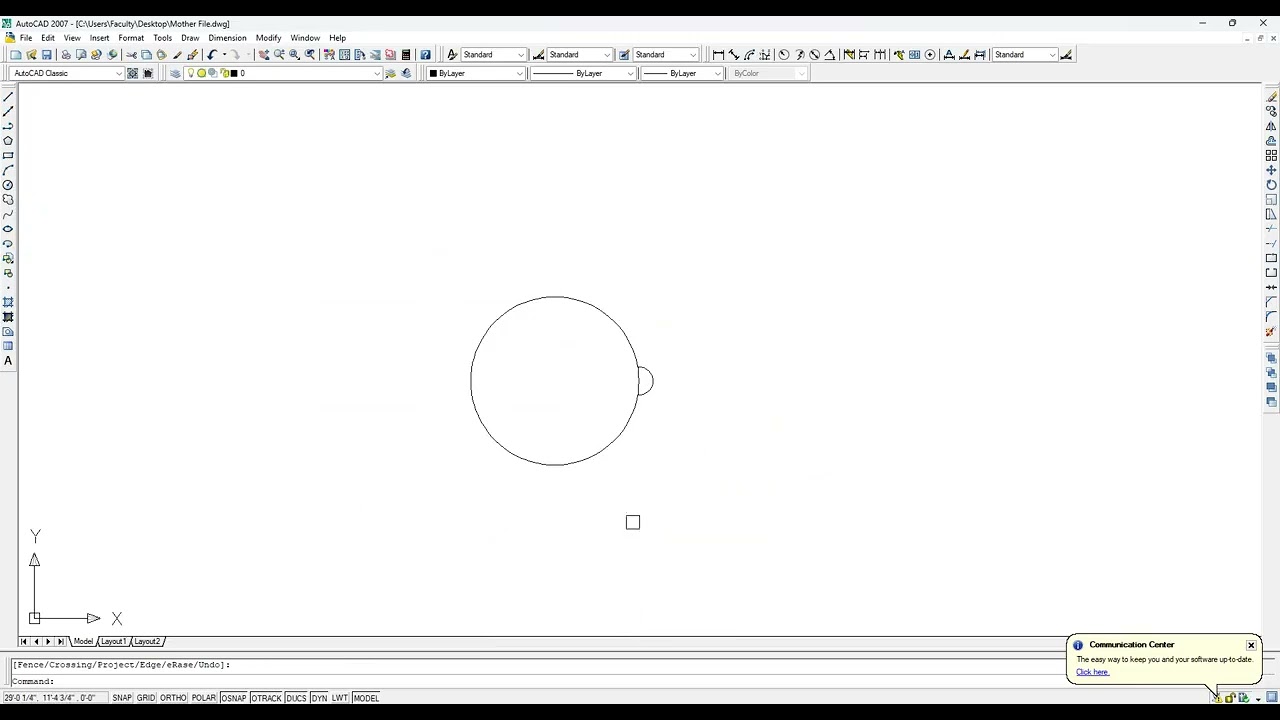The image size is (1280, 720).
Task: Open the AutoCAD Classic workspace dropdown
Action: coord(67,73)
